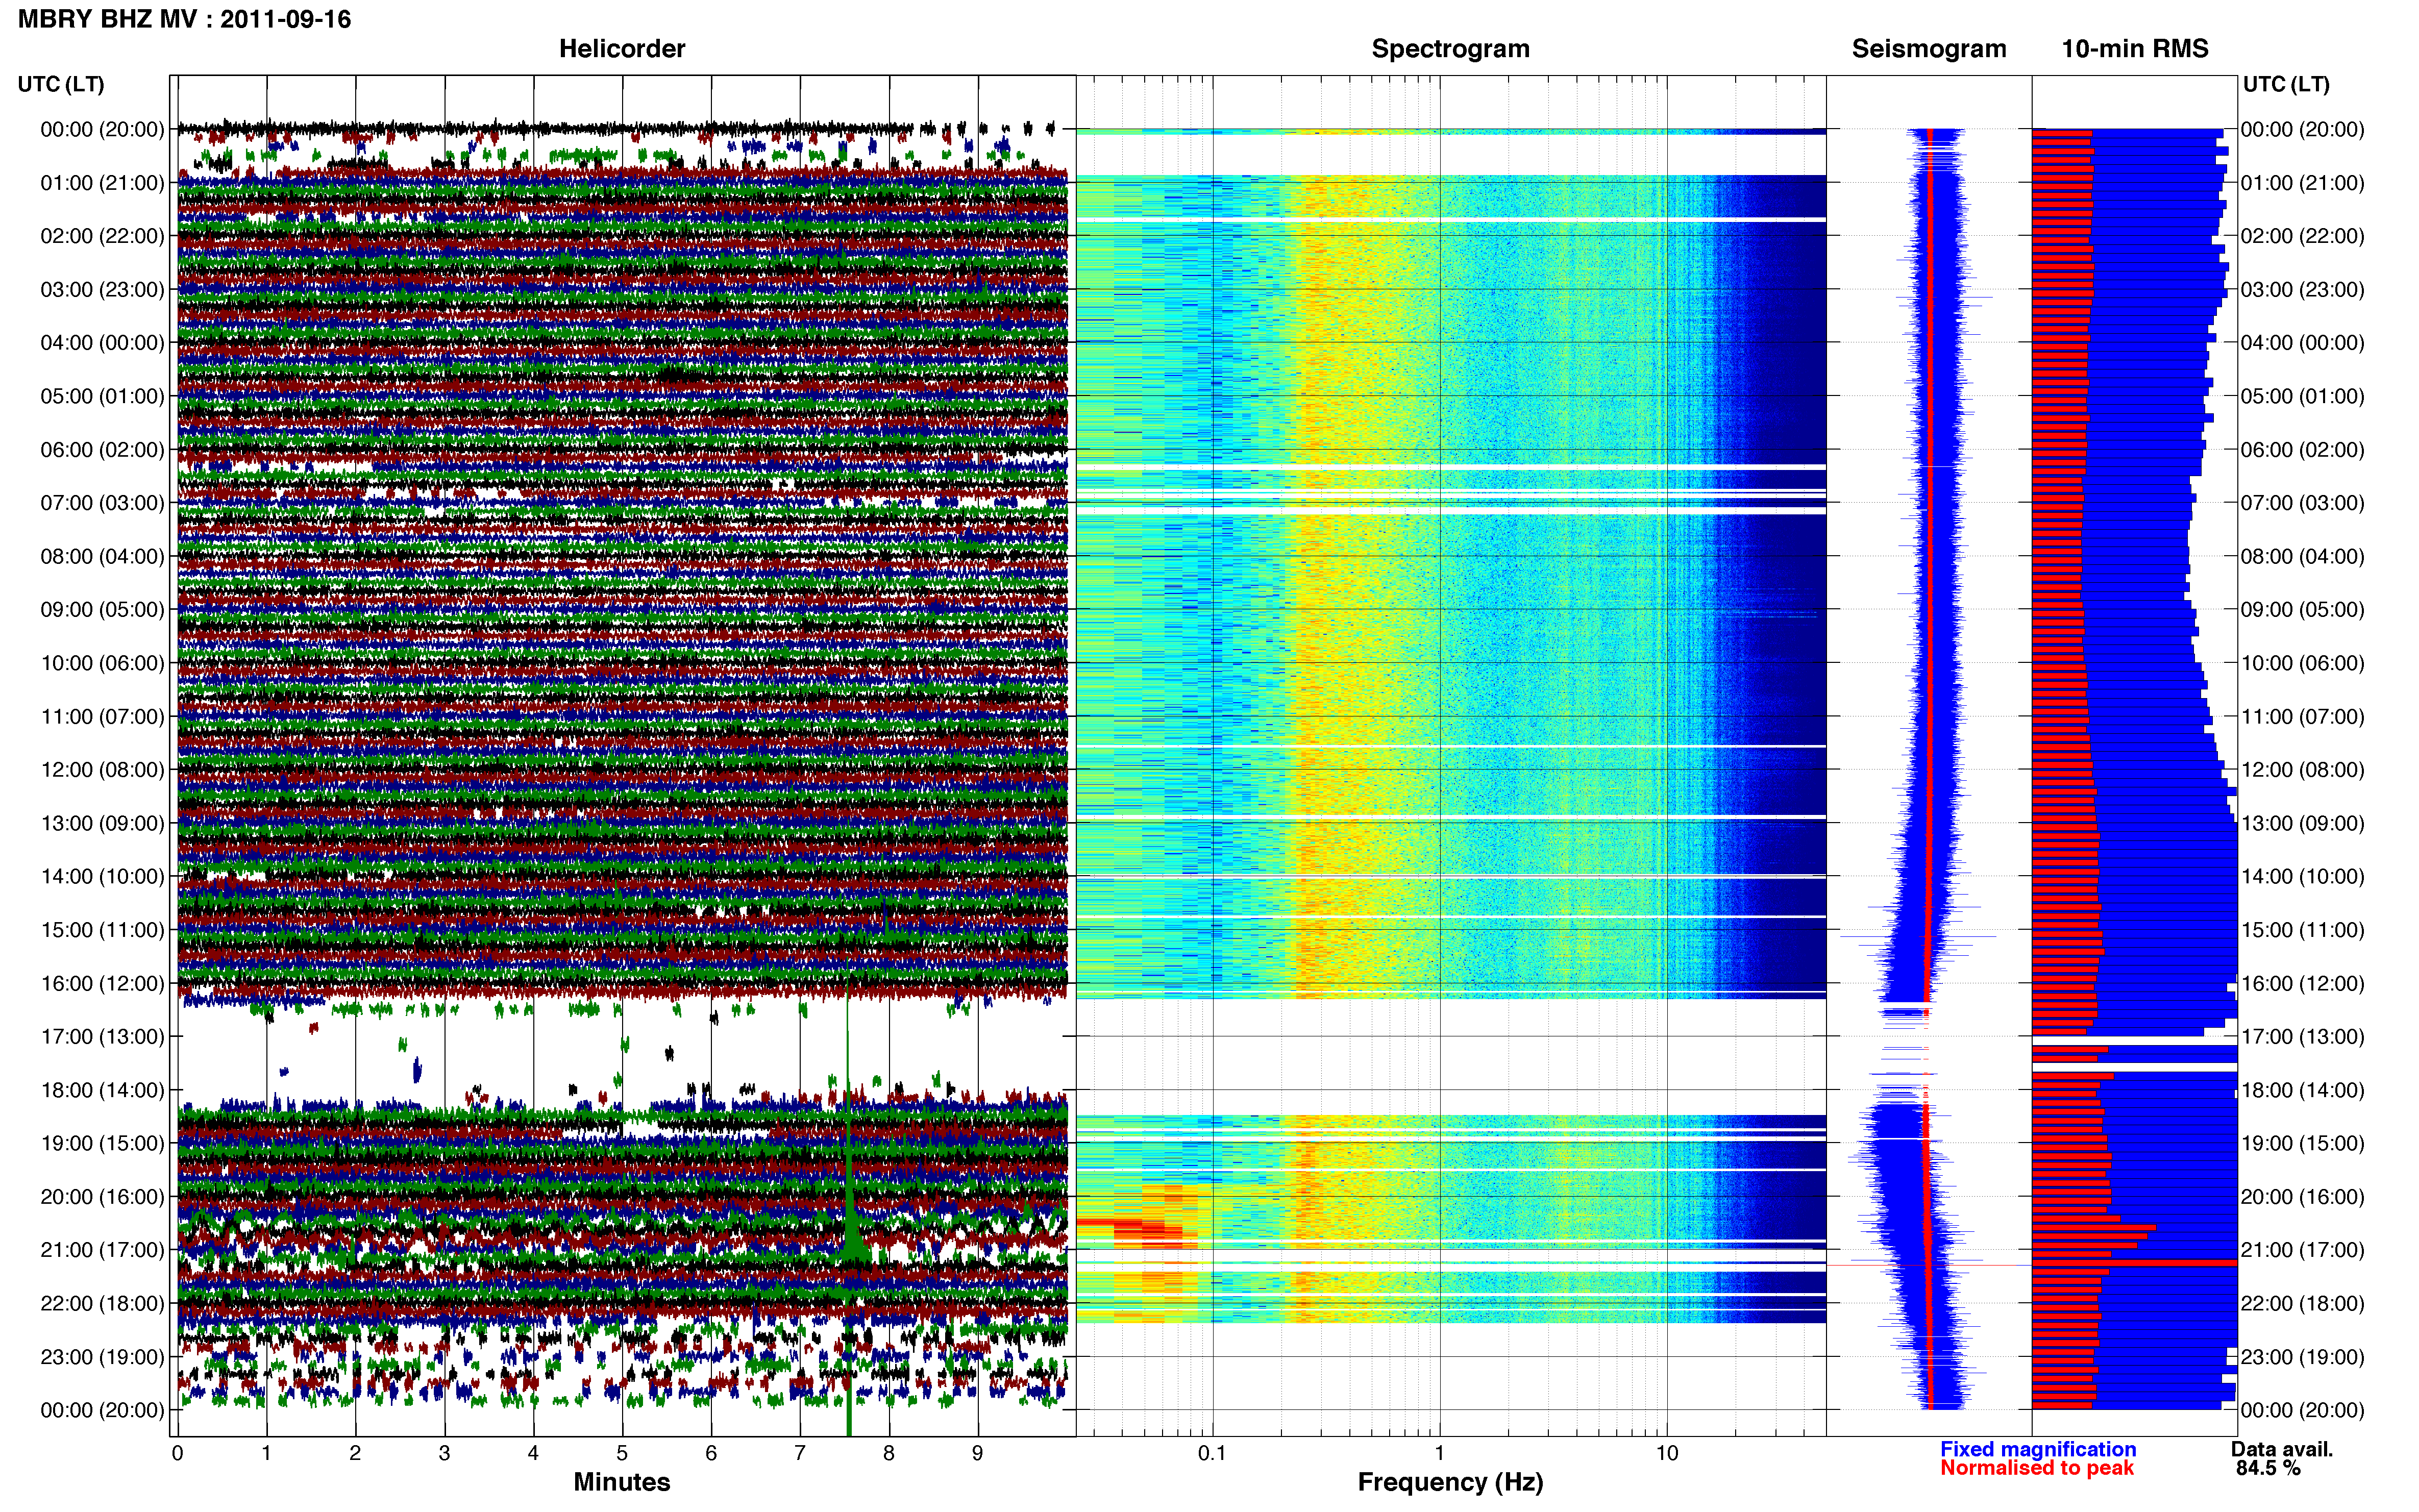
Task: Click the 'Data avail.' label
Action: coord(2281,1449)
